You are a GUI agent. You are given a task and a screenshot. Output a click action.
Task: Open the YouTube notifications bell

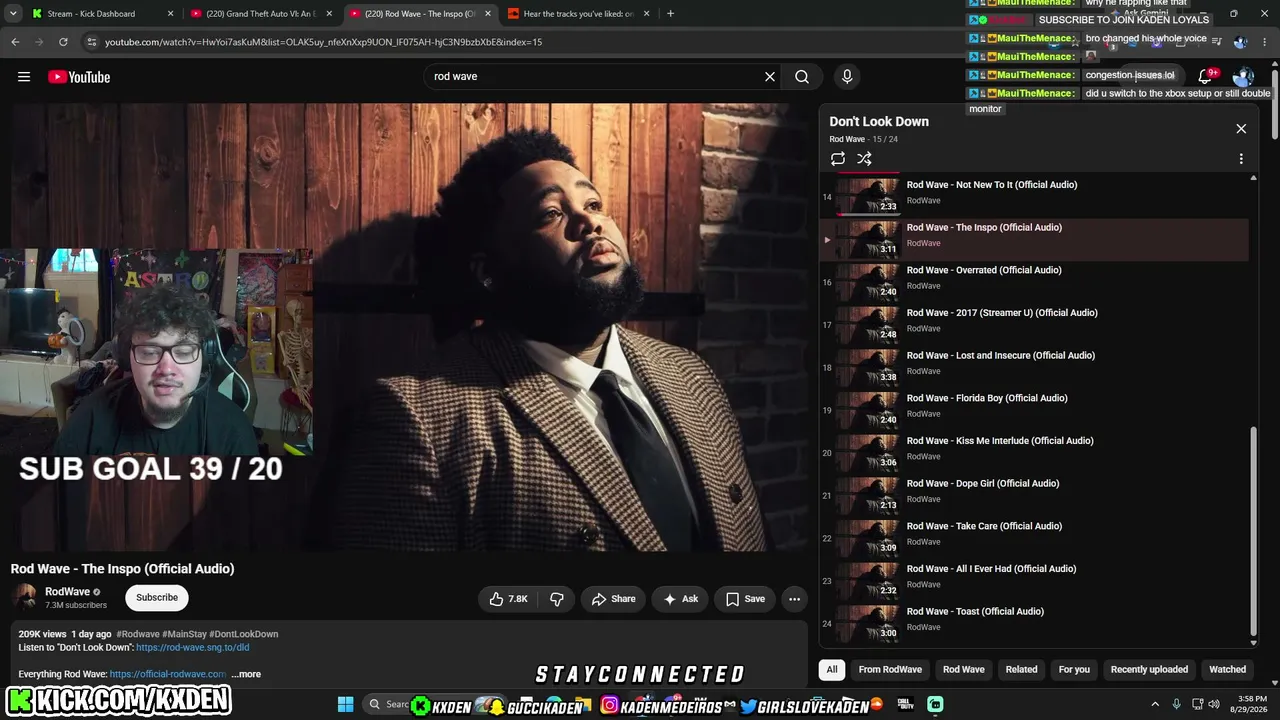point(1205,77)
